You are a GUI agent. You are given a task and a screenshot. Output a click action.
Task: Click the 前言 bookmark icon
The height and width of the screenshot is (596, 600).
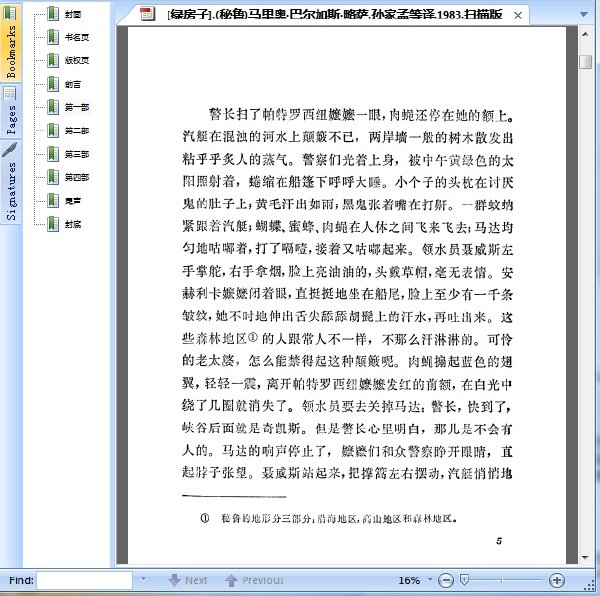coord(53,84)
